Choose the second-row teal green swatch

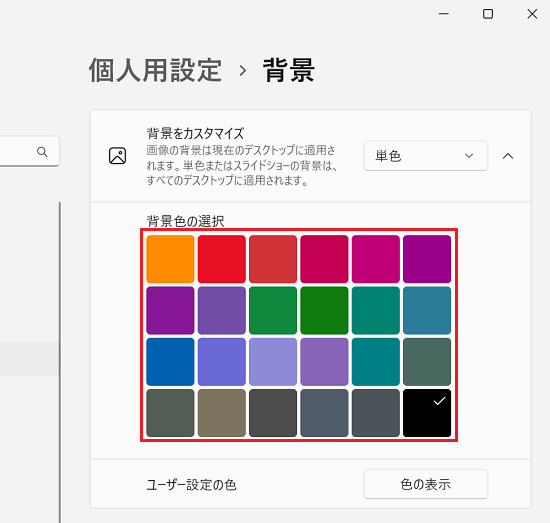click(376, 310)
